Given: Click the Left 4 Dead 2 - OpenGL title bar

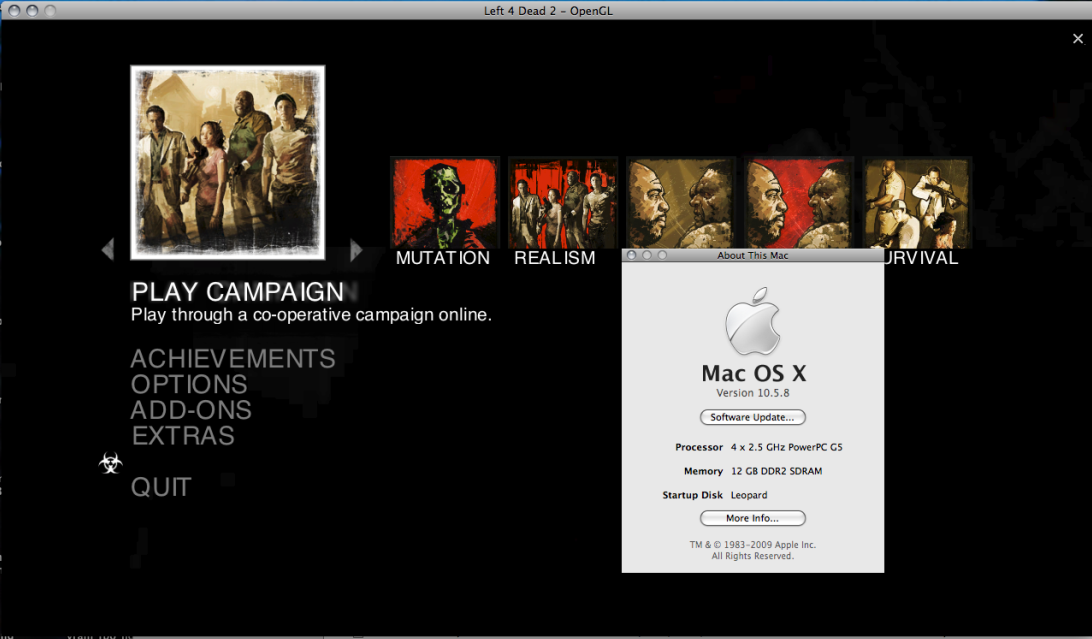Looking at the screenshot, I should click(546, 10).
